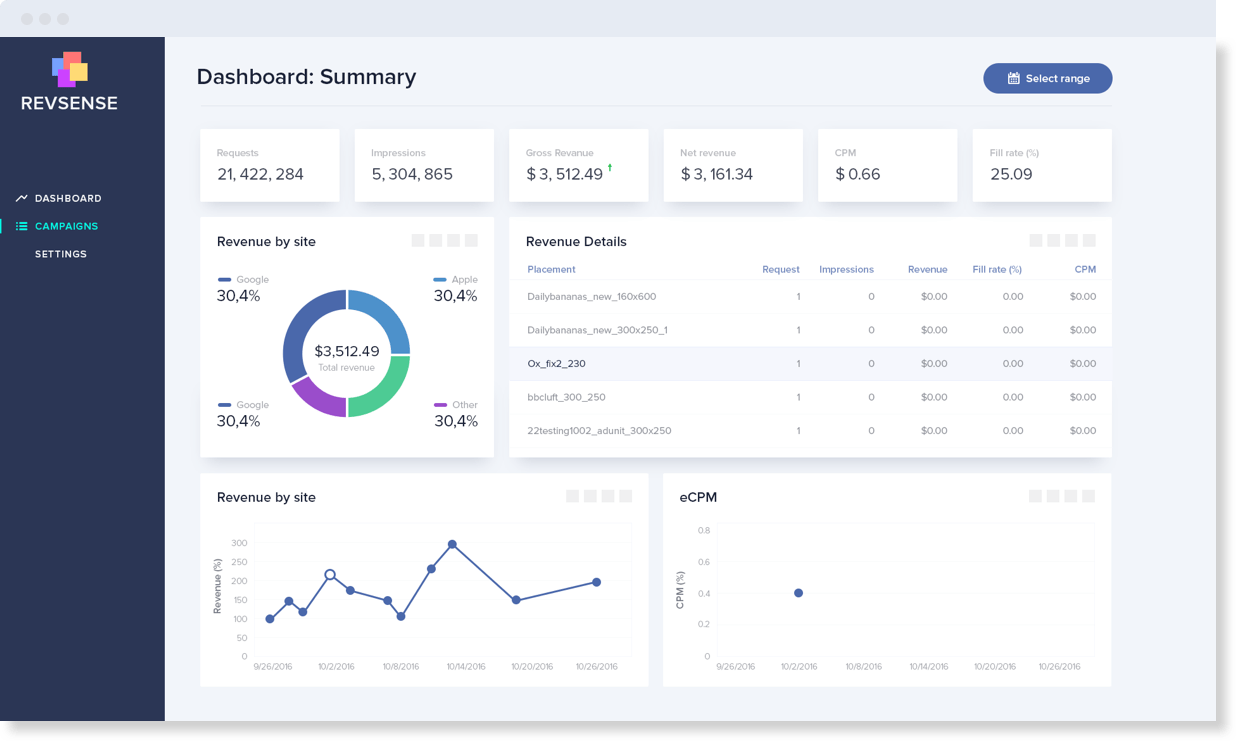Sort table by the Placement column header
This screenshot has width=1236, height=741.
pos(551,269)
